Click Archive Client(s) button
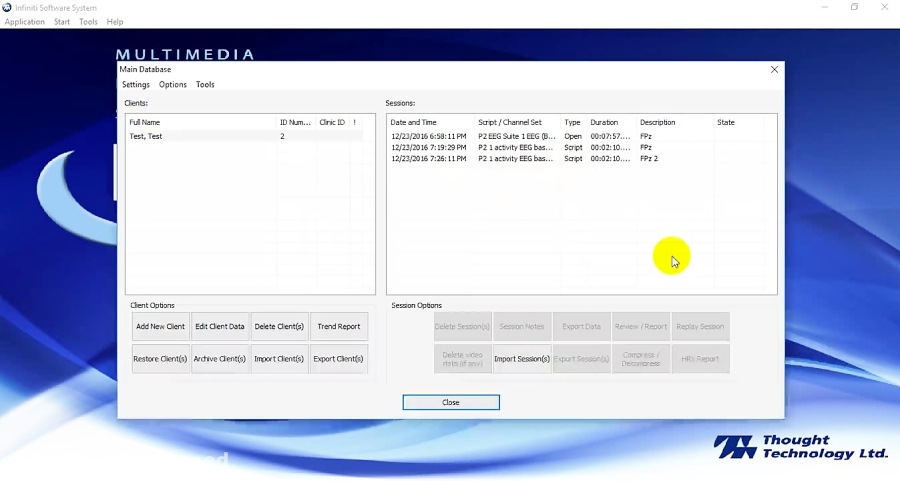900x481 pixels. pos(220,359)
